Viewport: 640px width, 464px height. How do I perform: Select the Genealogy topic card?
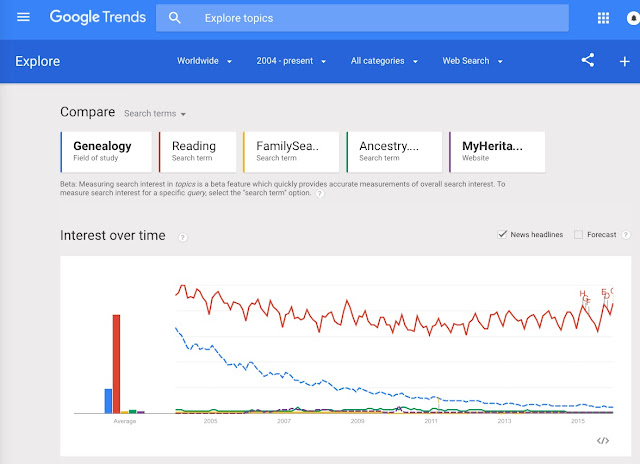pos(106,151)
